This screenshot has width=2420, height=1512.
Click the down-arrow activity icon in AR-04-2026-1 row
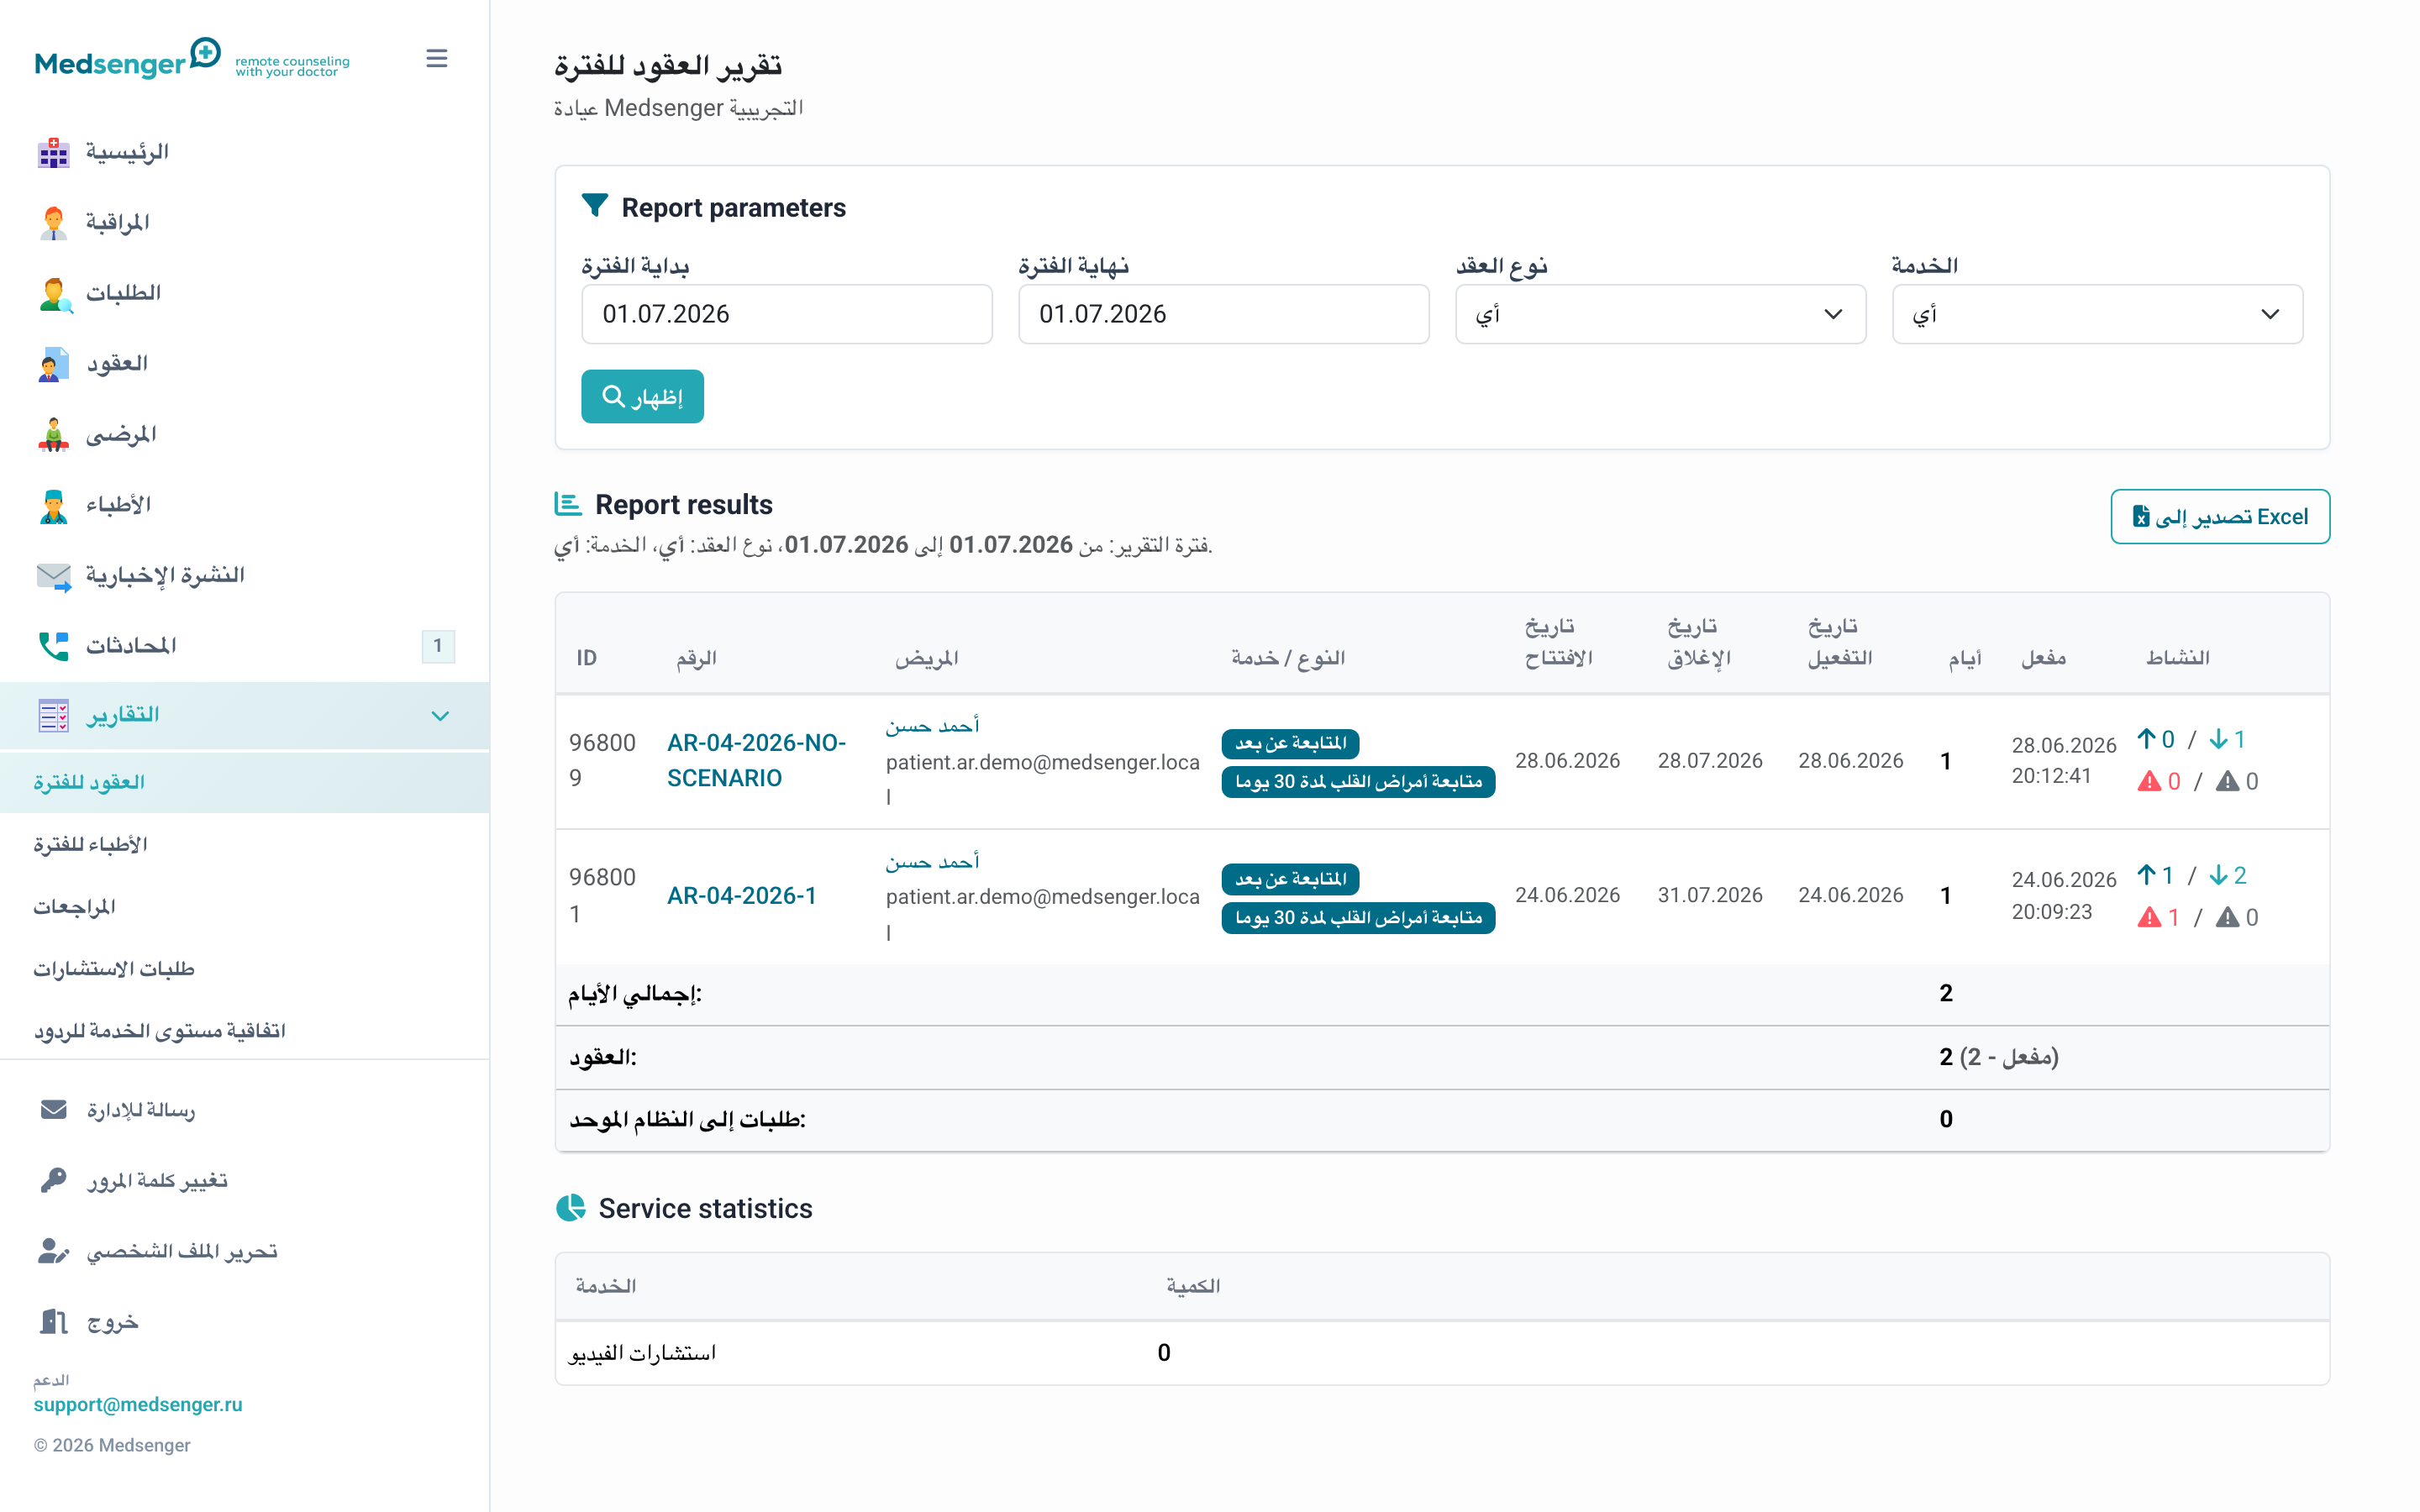coord(2218,875)
